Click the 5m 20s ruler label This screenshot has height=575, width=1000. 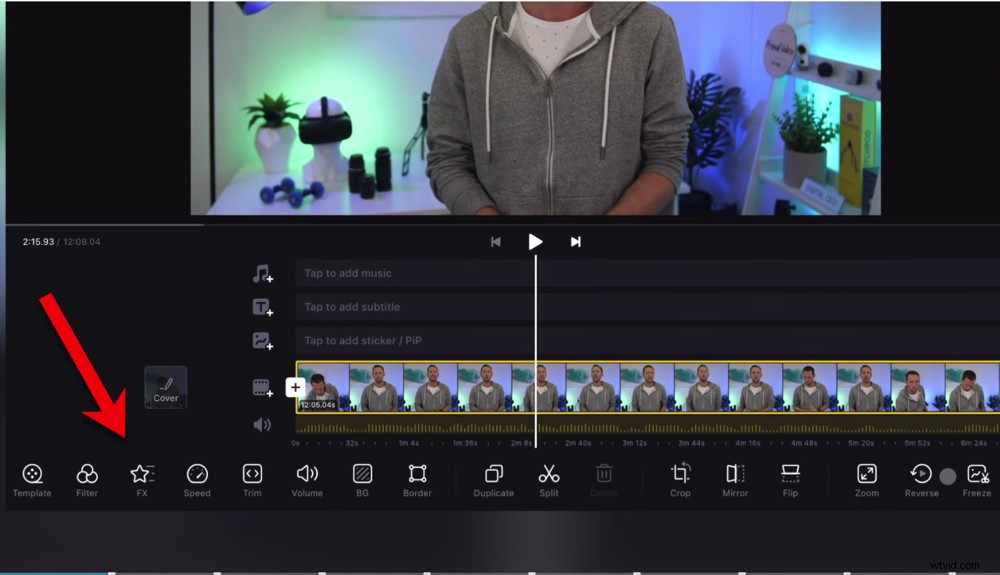861,443
